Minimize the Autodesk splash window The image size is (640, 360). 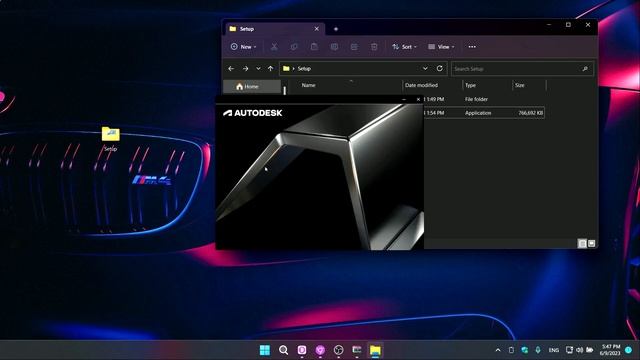404,99
